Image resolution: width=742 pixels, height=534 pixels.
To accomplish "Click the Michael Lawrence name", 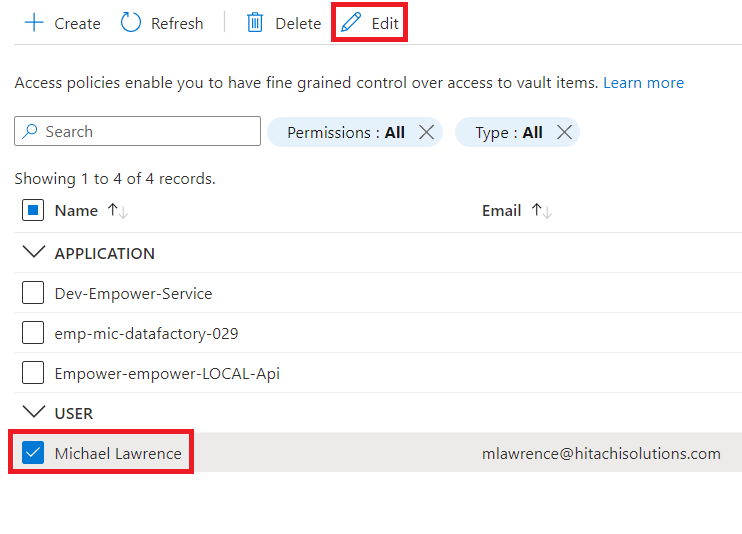I will (x=118, y=454).
